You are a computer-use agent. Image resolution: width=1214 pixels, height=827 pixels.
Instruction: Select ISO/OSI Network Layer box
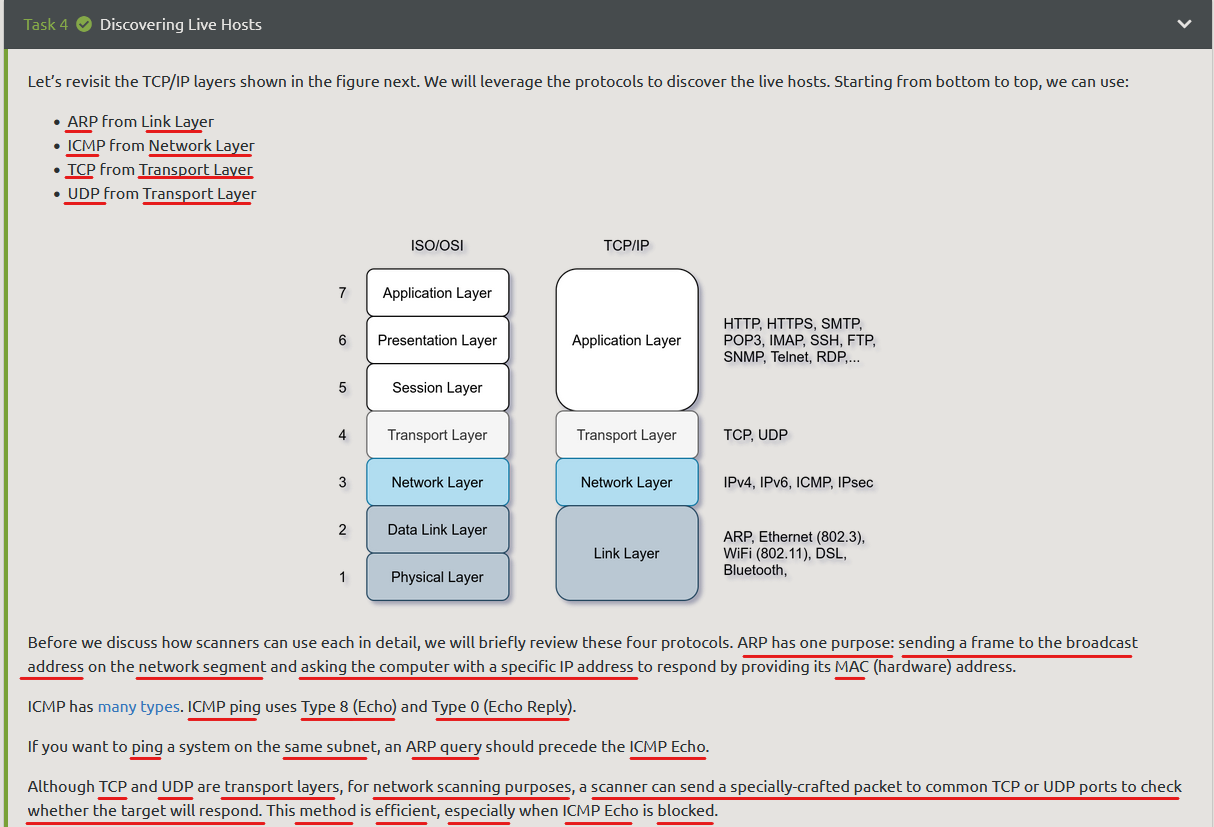click(438, 482)
